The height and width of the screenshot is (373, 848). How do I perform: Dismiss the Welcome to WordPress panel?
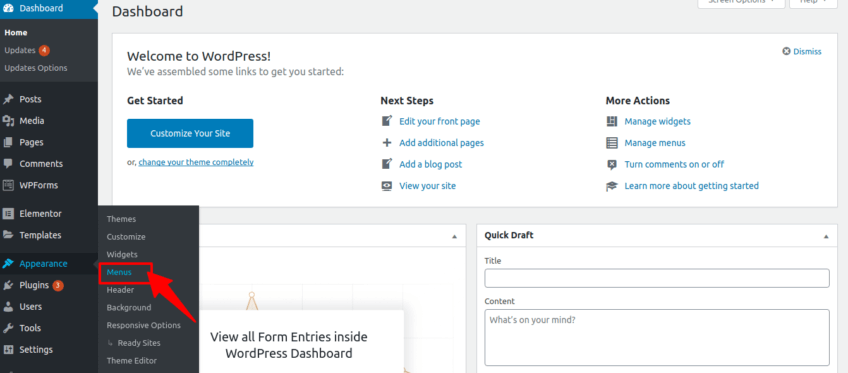point(802,51)
